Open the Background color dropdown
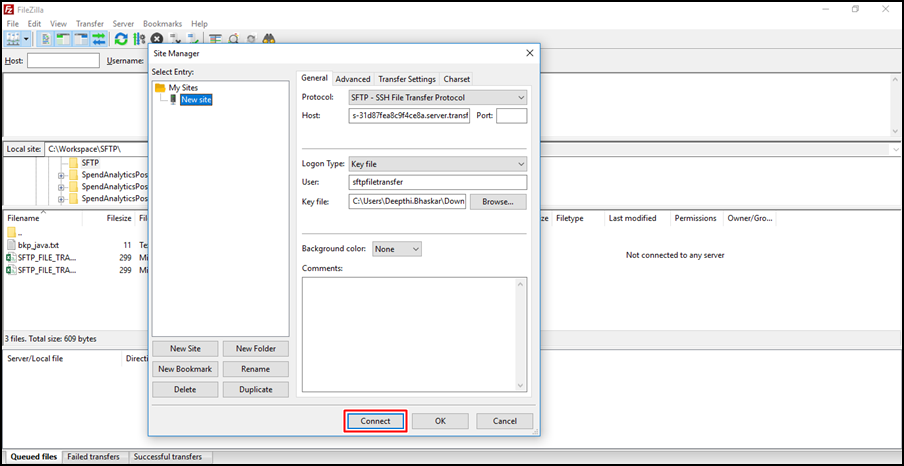Screen dimensions: 904x466 click(x=397, y=249)
